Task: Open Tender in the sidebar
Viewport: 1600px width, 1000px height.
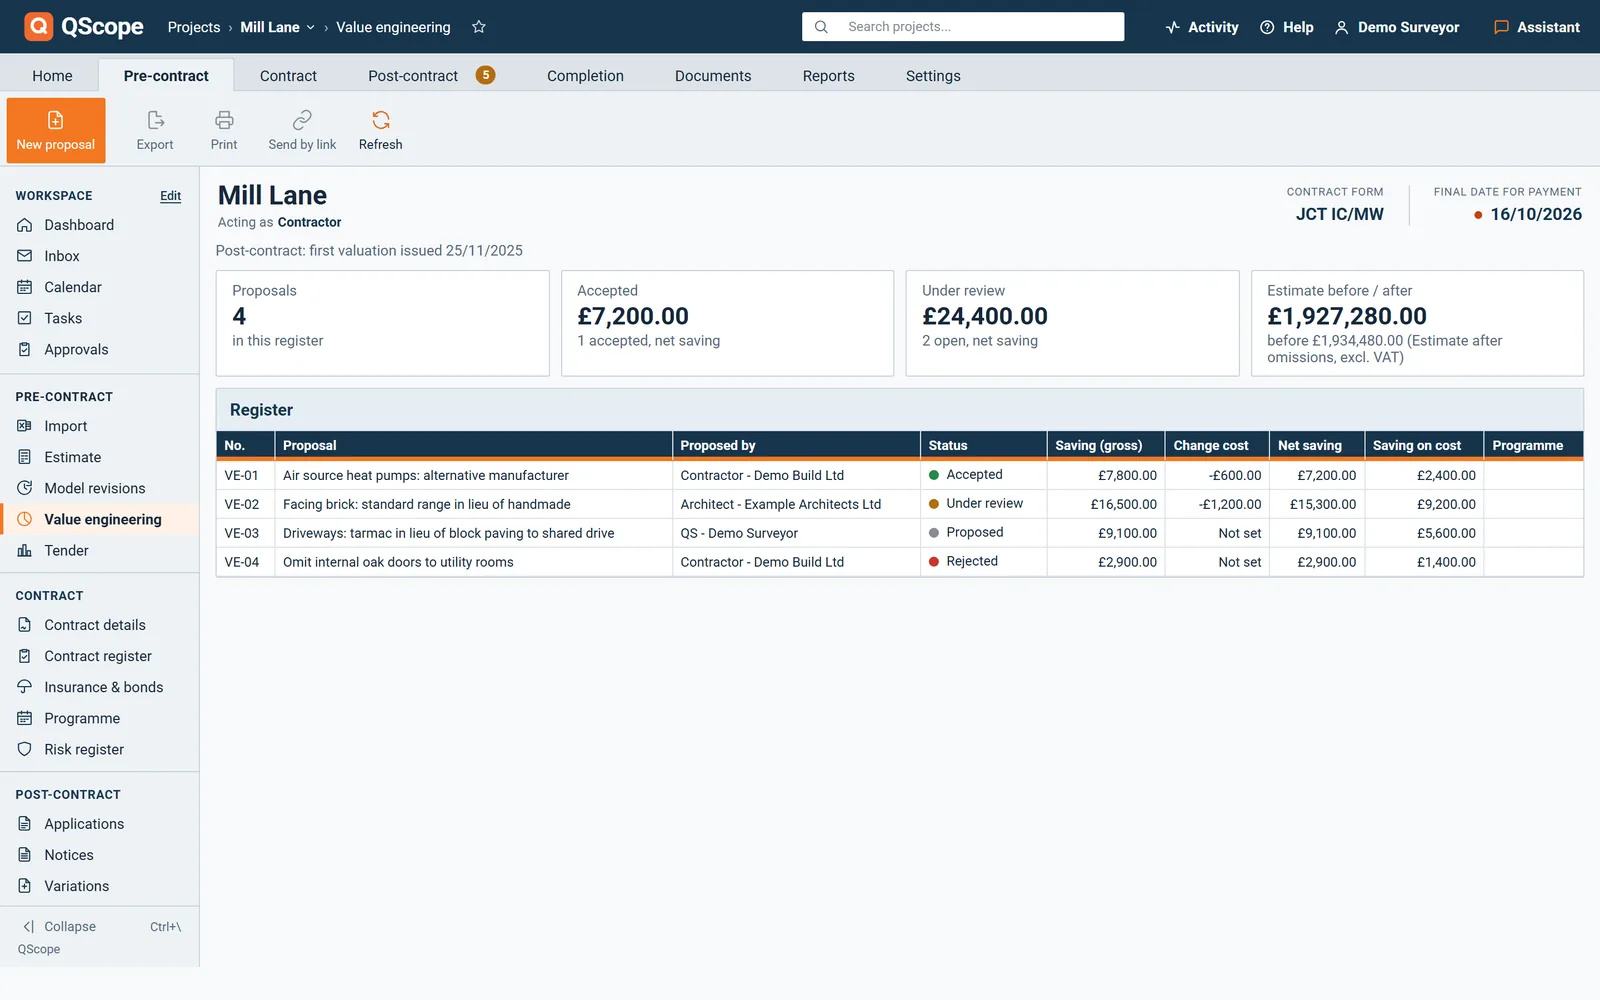Action: [100, 550]
